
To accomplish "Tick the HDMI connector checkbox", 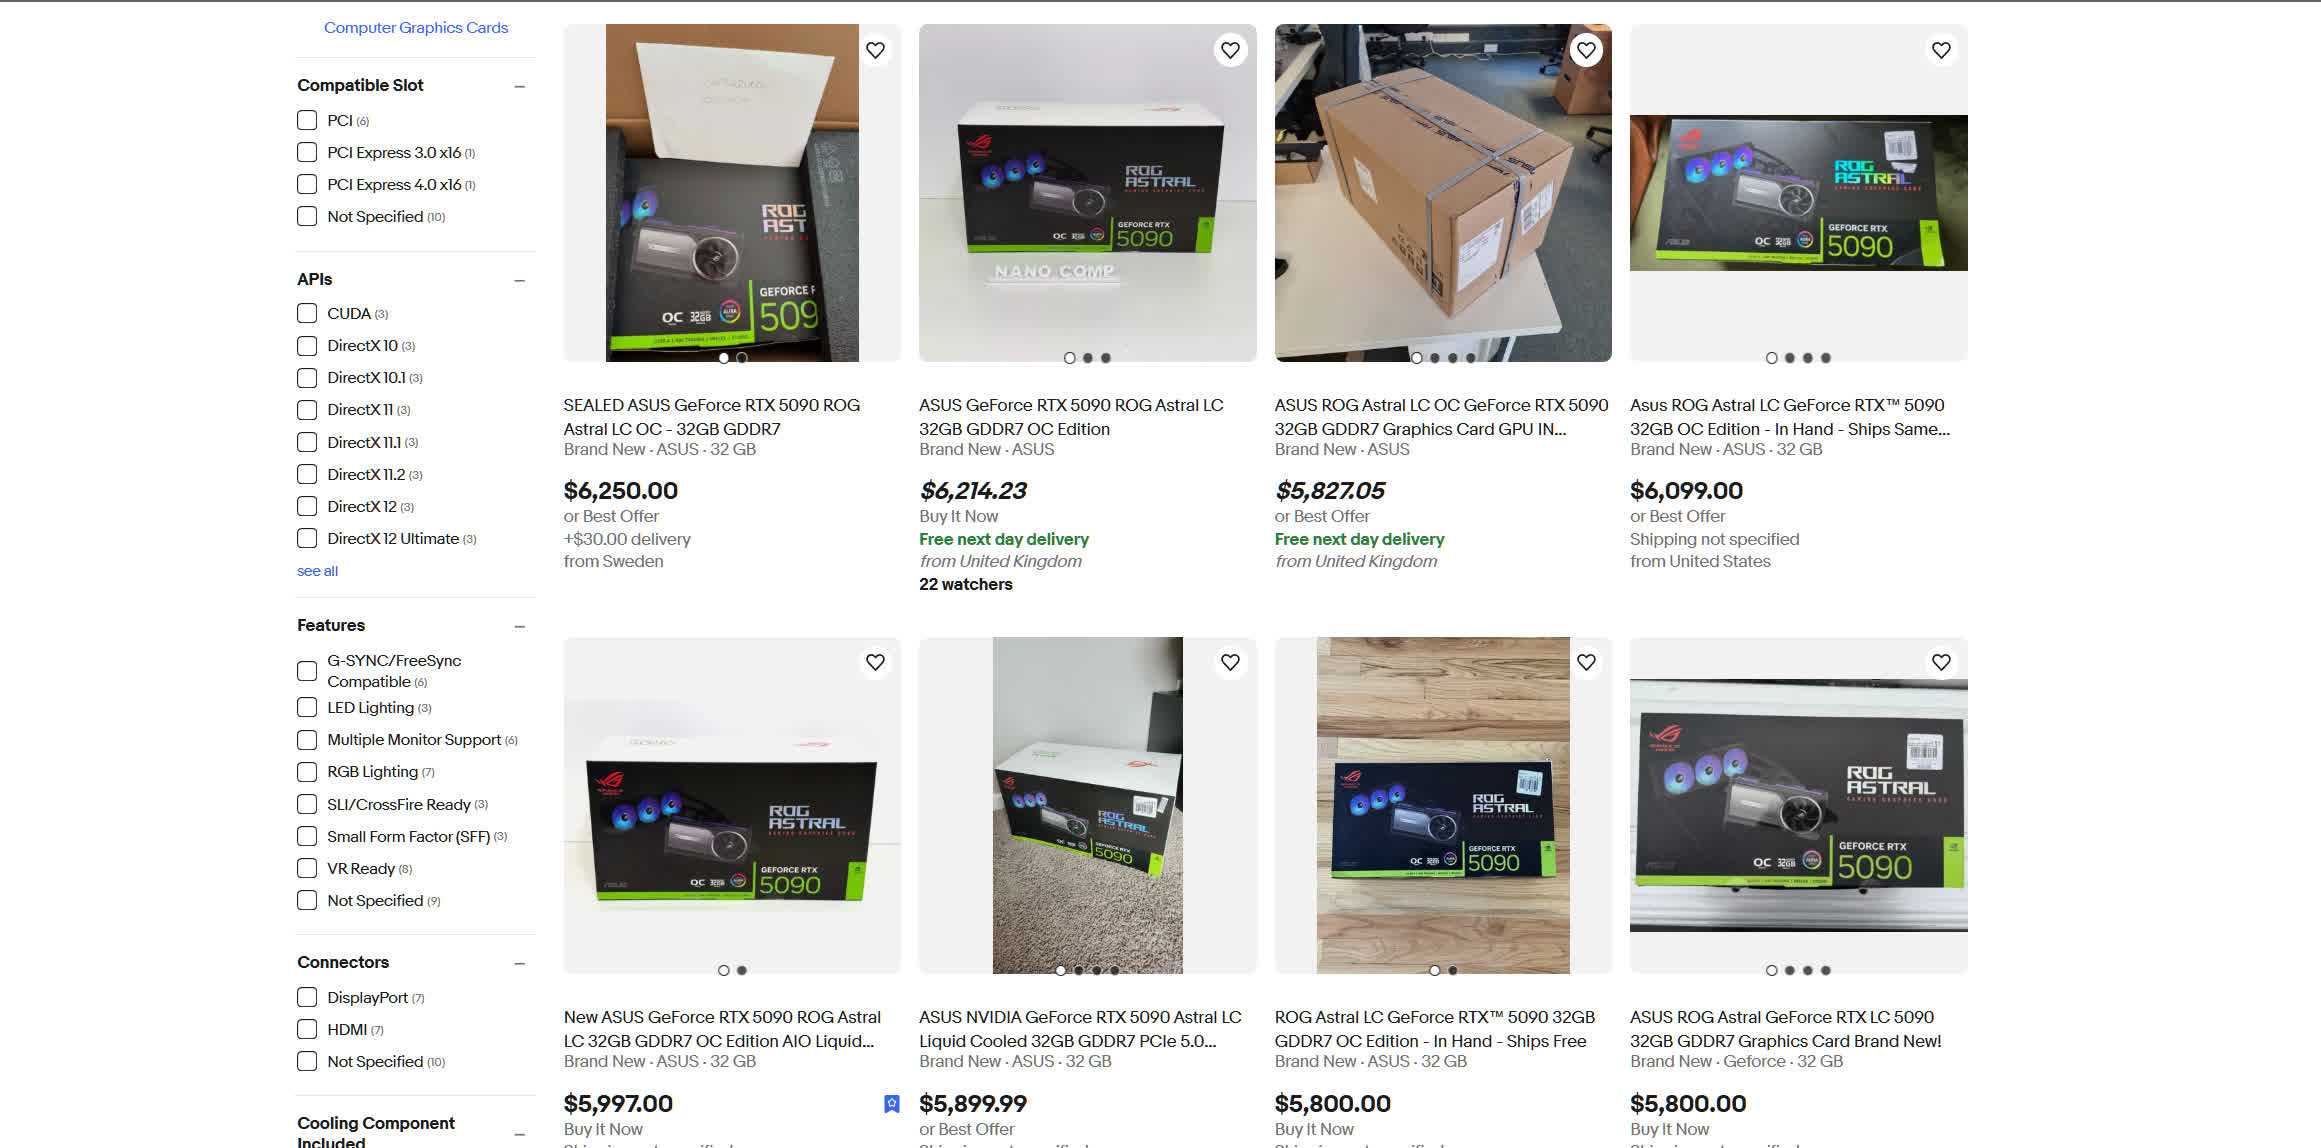I will (307, 1029).
